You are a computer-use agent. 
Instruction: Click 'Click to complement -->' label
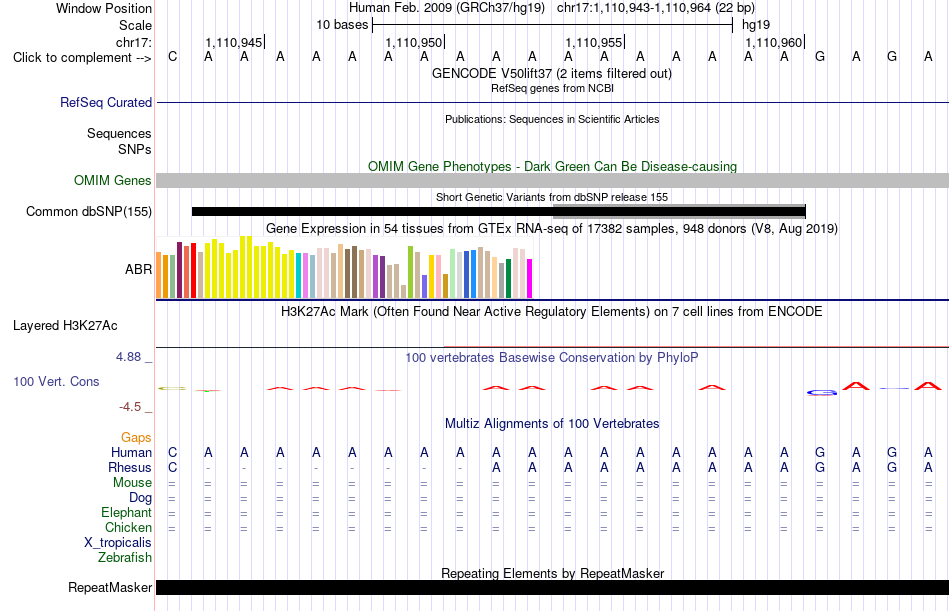(82, 58)
